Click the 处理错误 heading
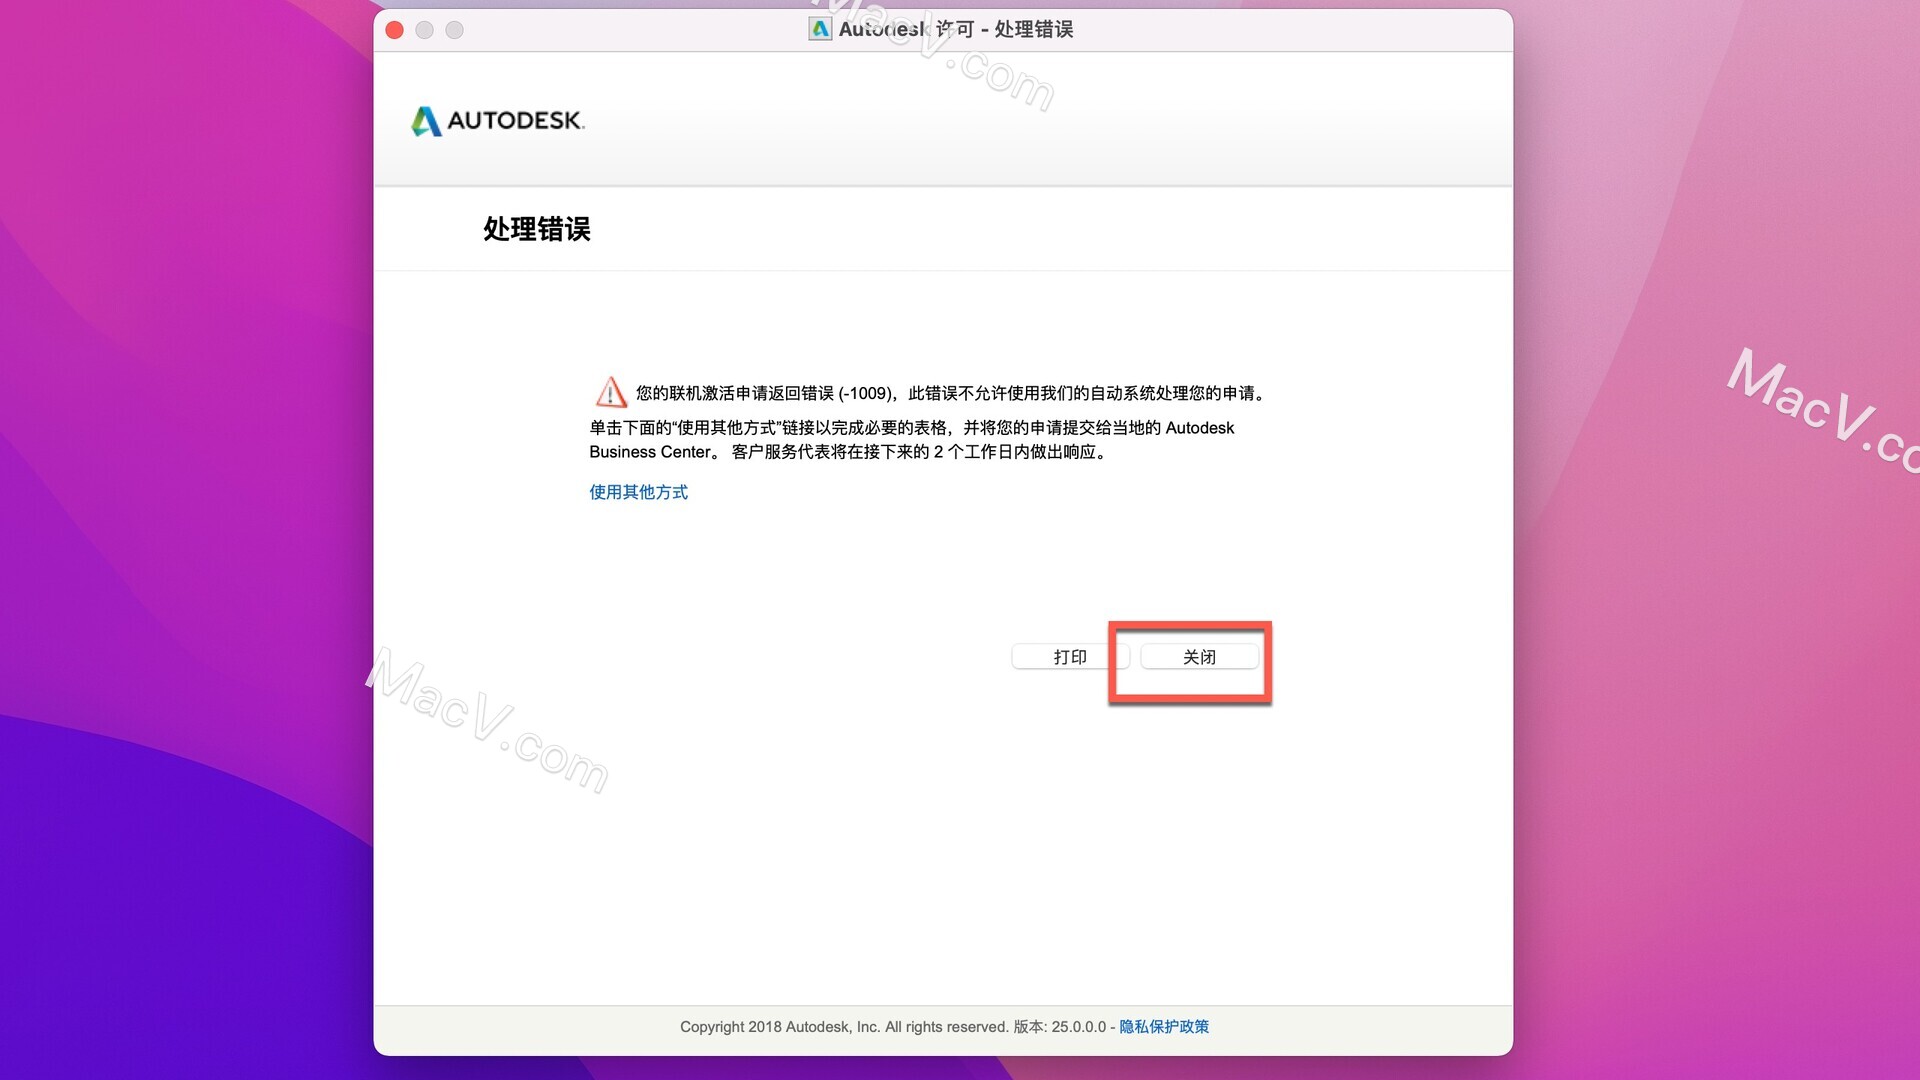The height and width of the screenshot is (1080, 1920). point(537,229)
